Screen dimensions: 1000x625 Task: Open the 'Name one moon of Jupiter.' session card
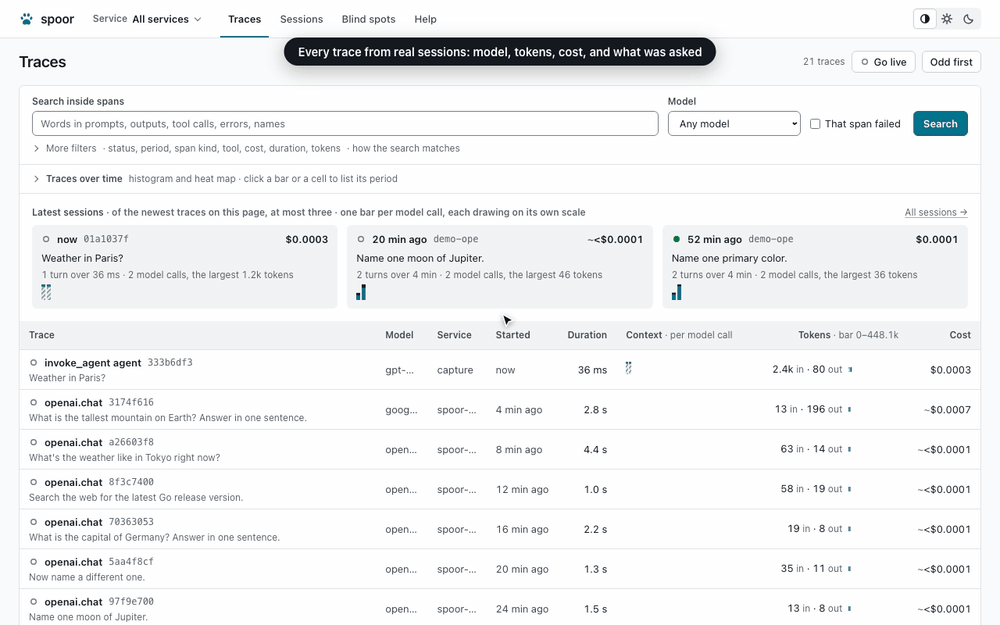500,267
